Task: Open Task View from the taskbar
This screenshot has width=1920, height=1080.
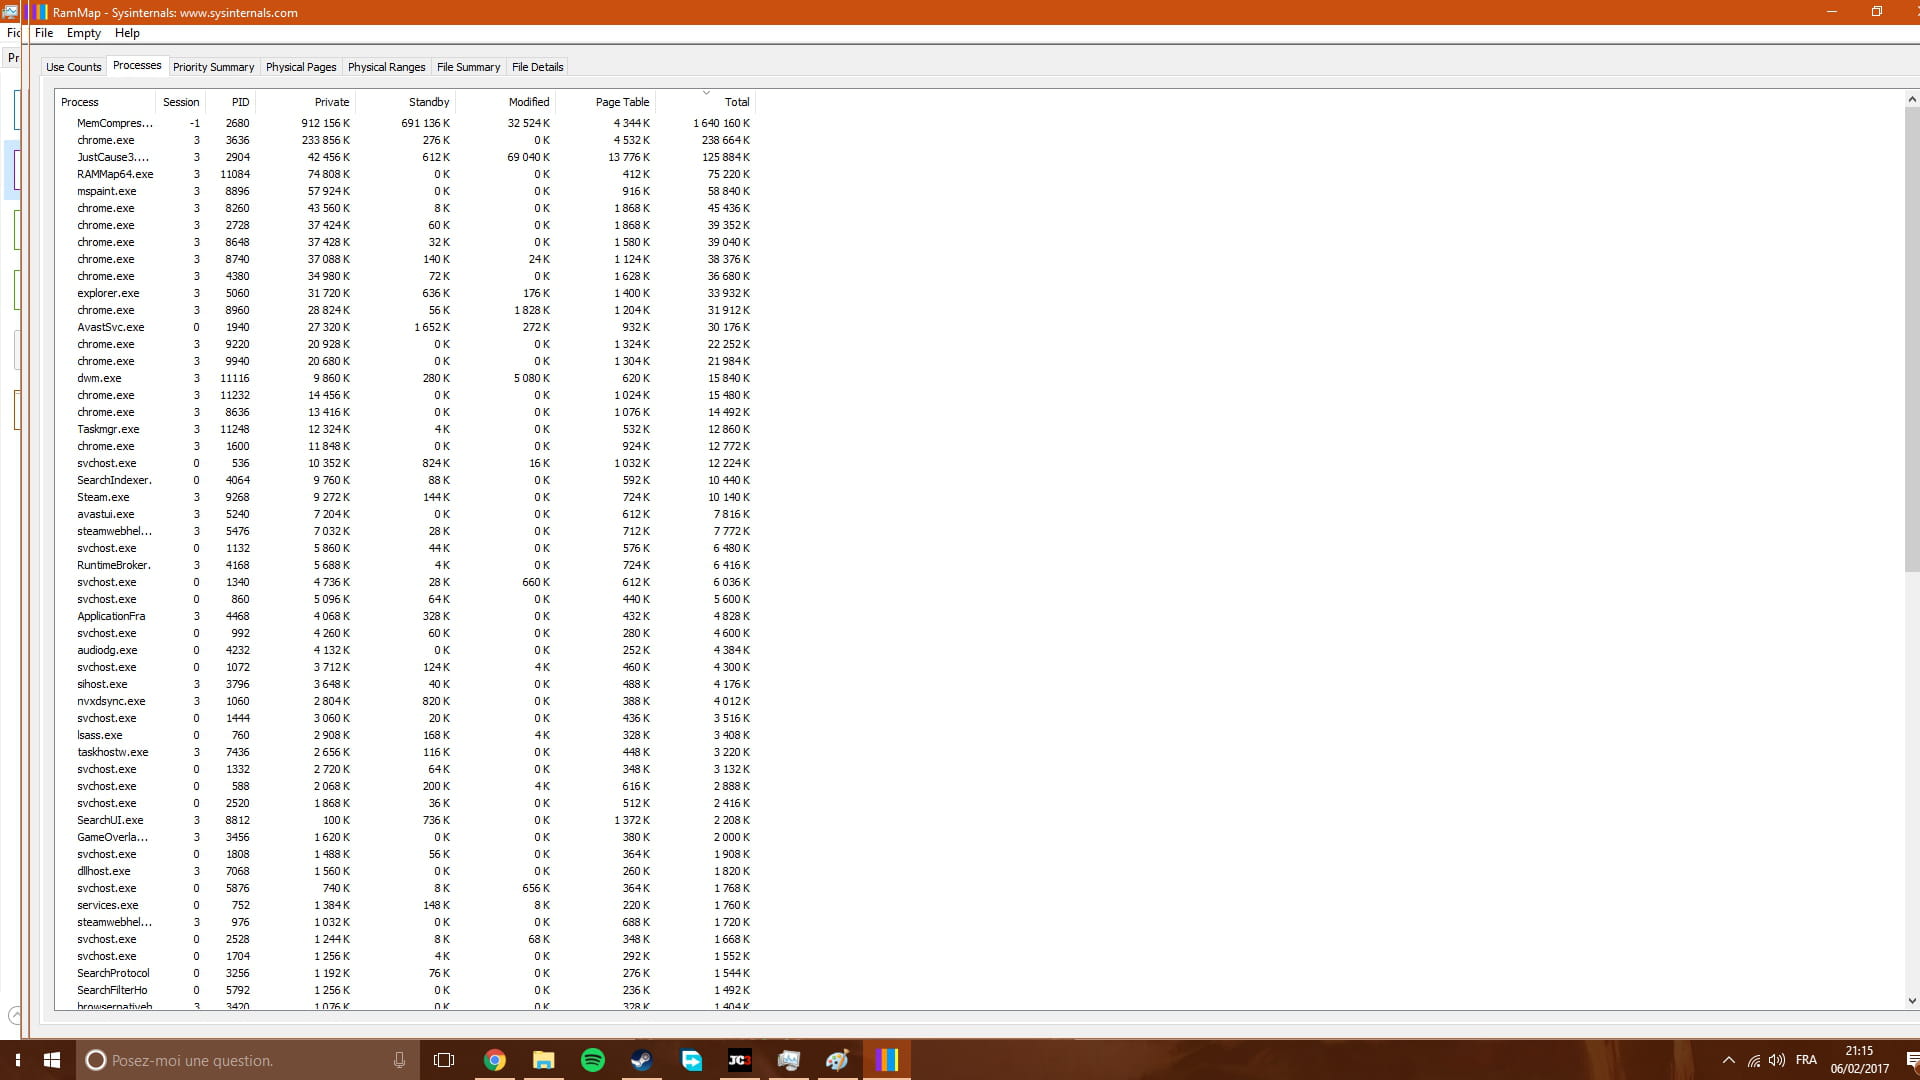Action: click(444, 1060)
